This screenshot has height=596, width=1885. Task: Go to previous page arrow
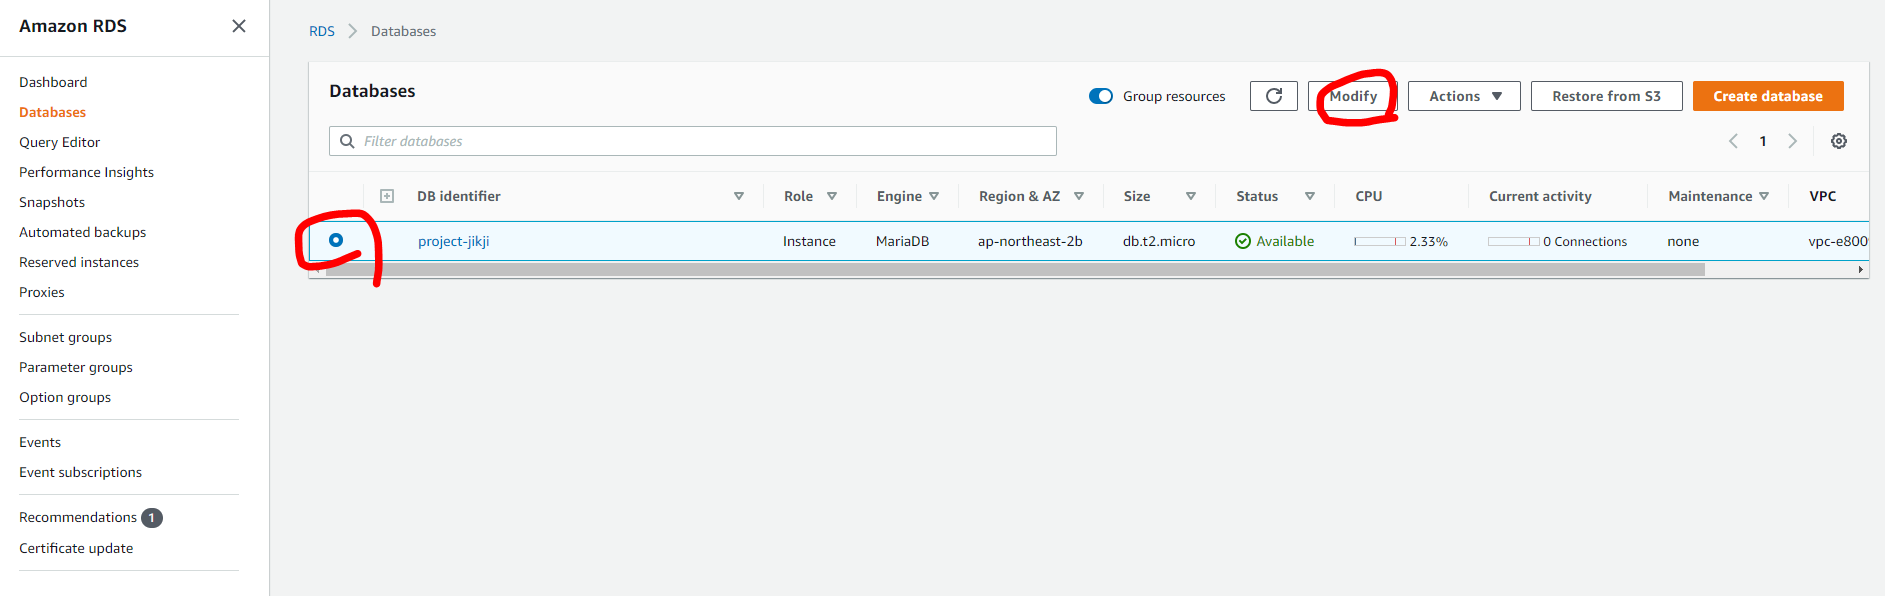[x=1733, y=141]
